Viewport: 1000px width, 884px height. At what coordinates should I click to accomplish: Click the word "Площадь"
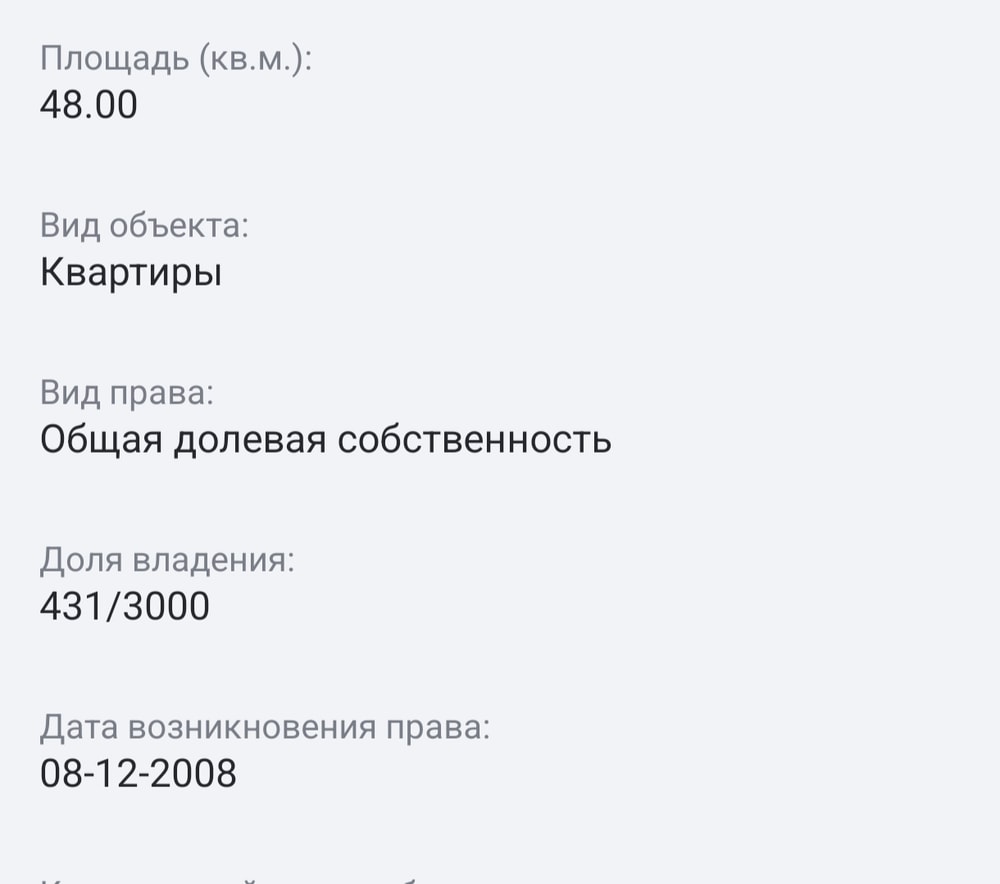click(x=114, y=59)
